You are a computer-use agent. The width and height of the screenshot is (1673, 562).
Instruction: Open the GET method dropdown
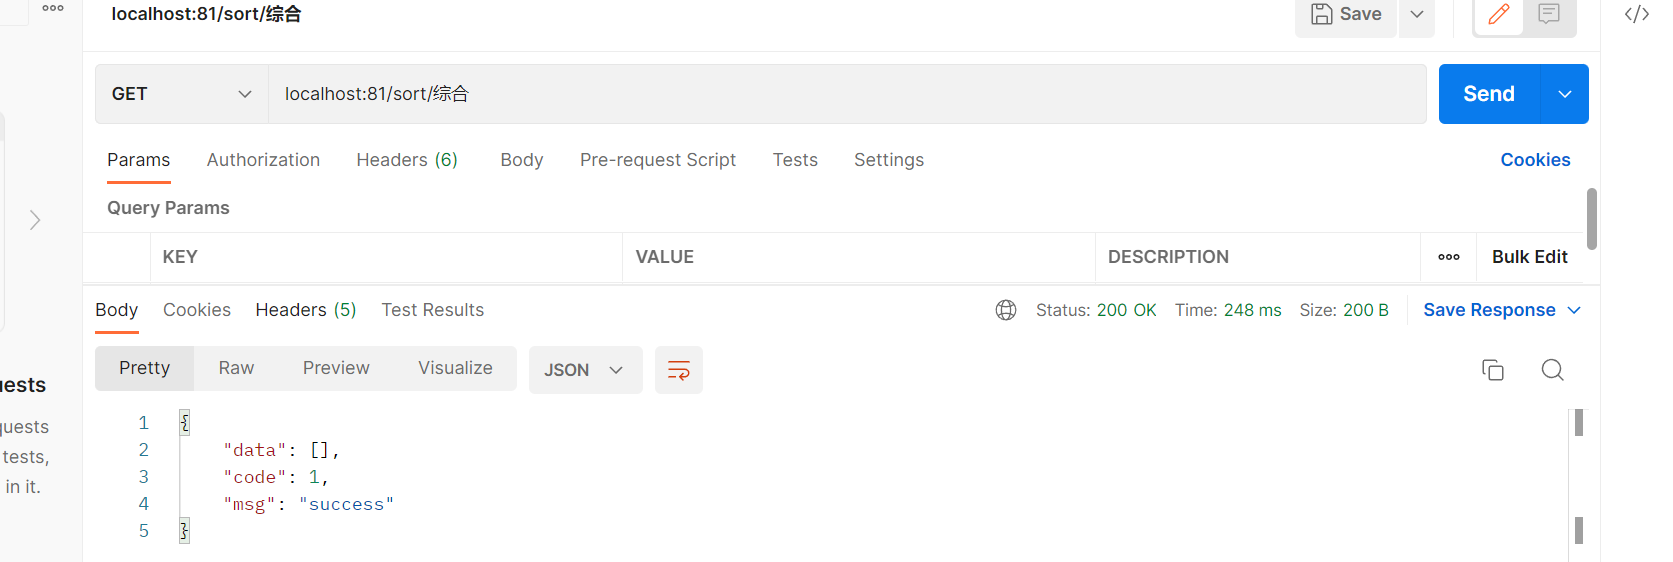pyautogui.click(x=181, y=94)
